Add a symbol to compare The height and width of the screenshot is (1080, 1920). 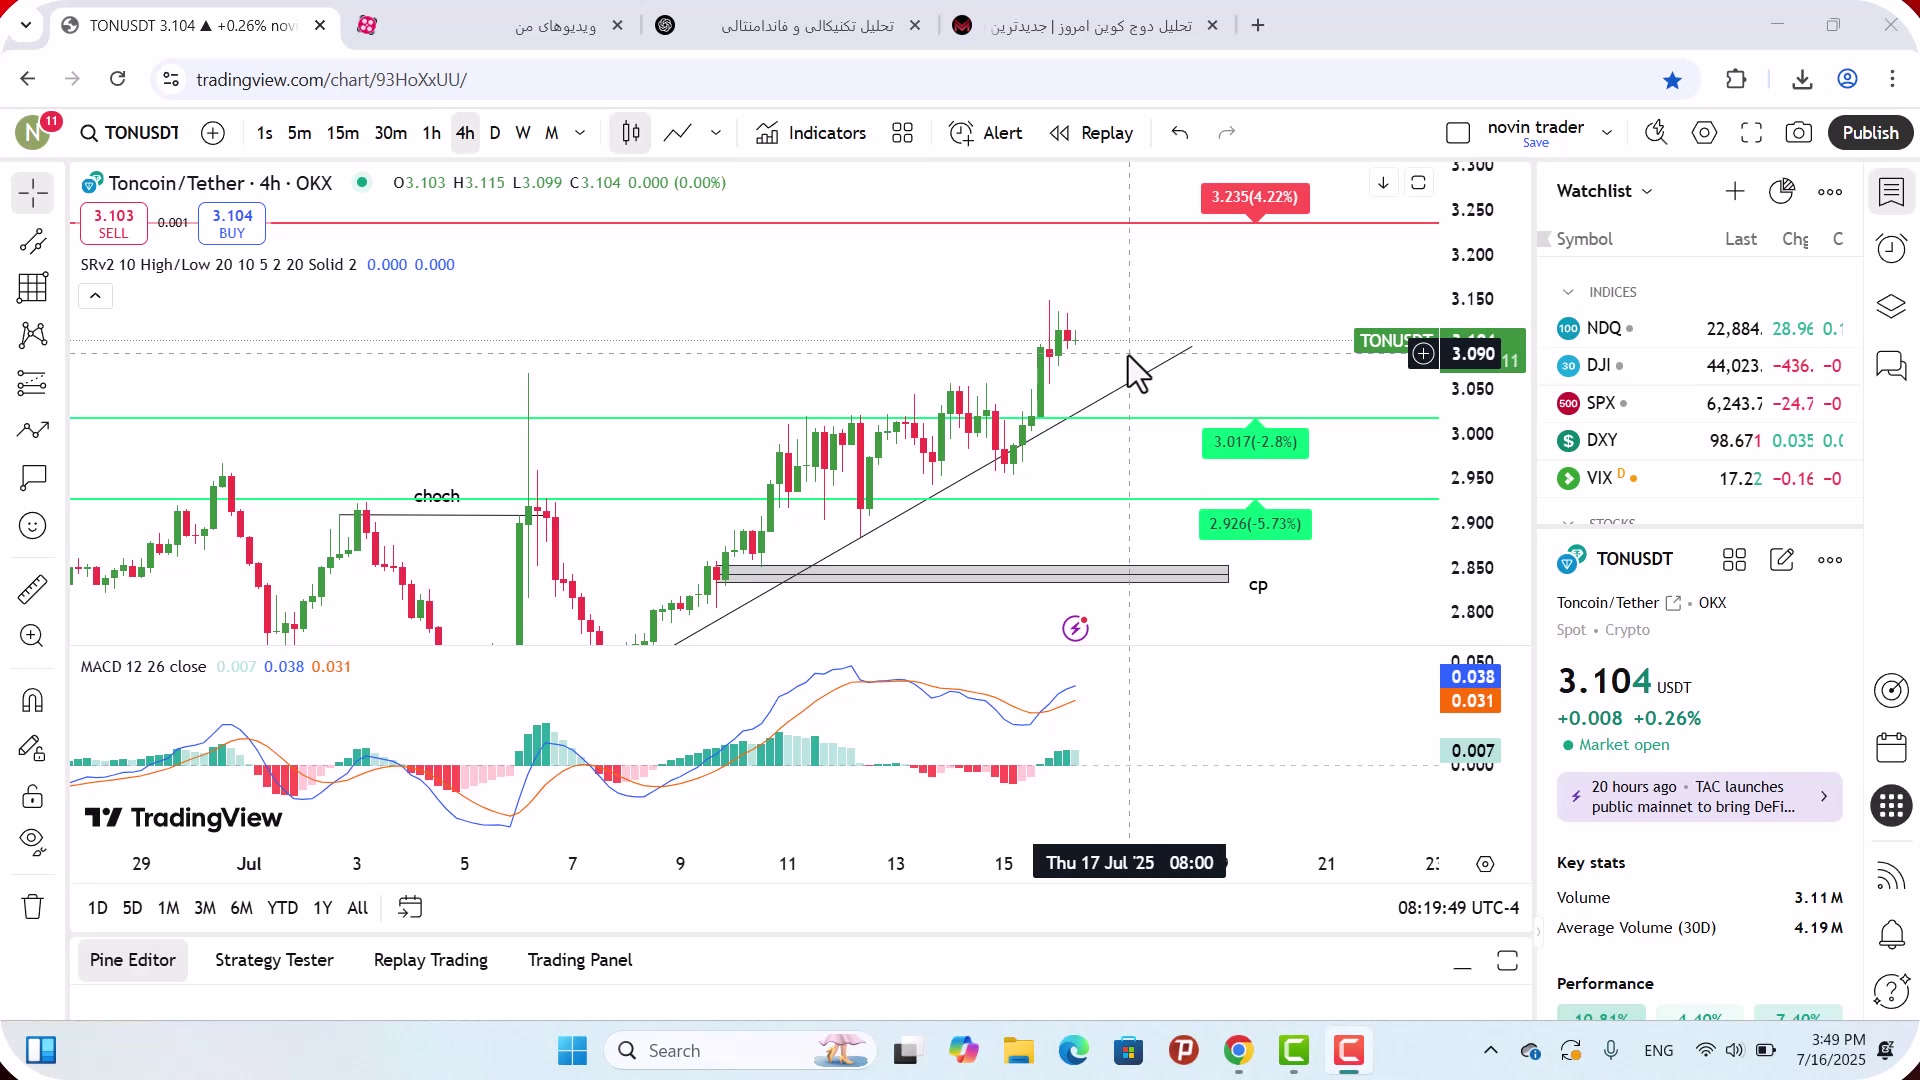tap(213, 133)
